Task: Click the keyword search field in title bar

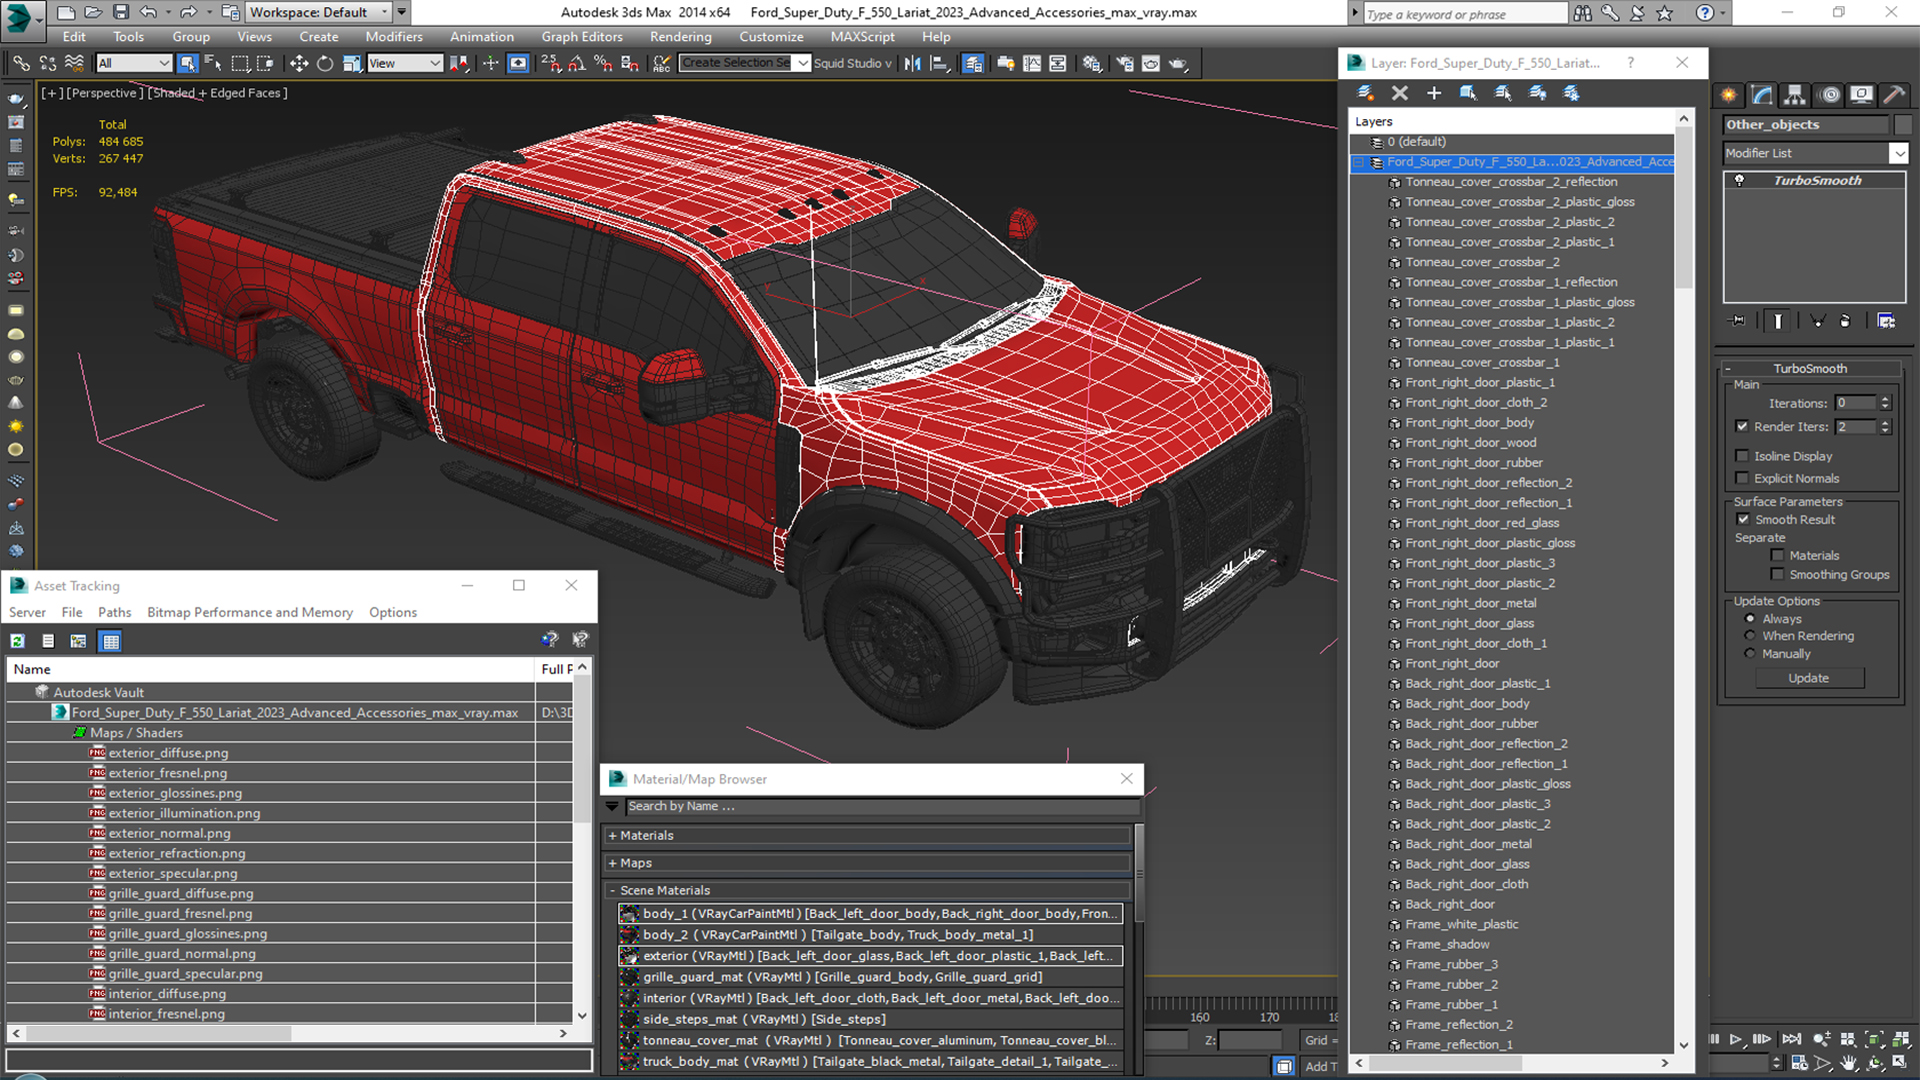Action: 1465,14
